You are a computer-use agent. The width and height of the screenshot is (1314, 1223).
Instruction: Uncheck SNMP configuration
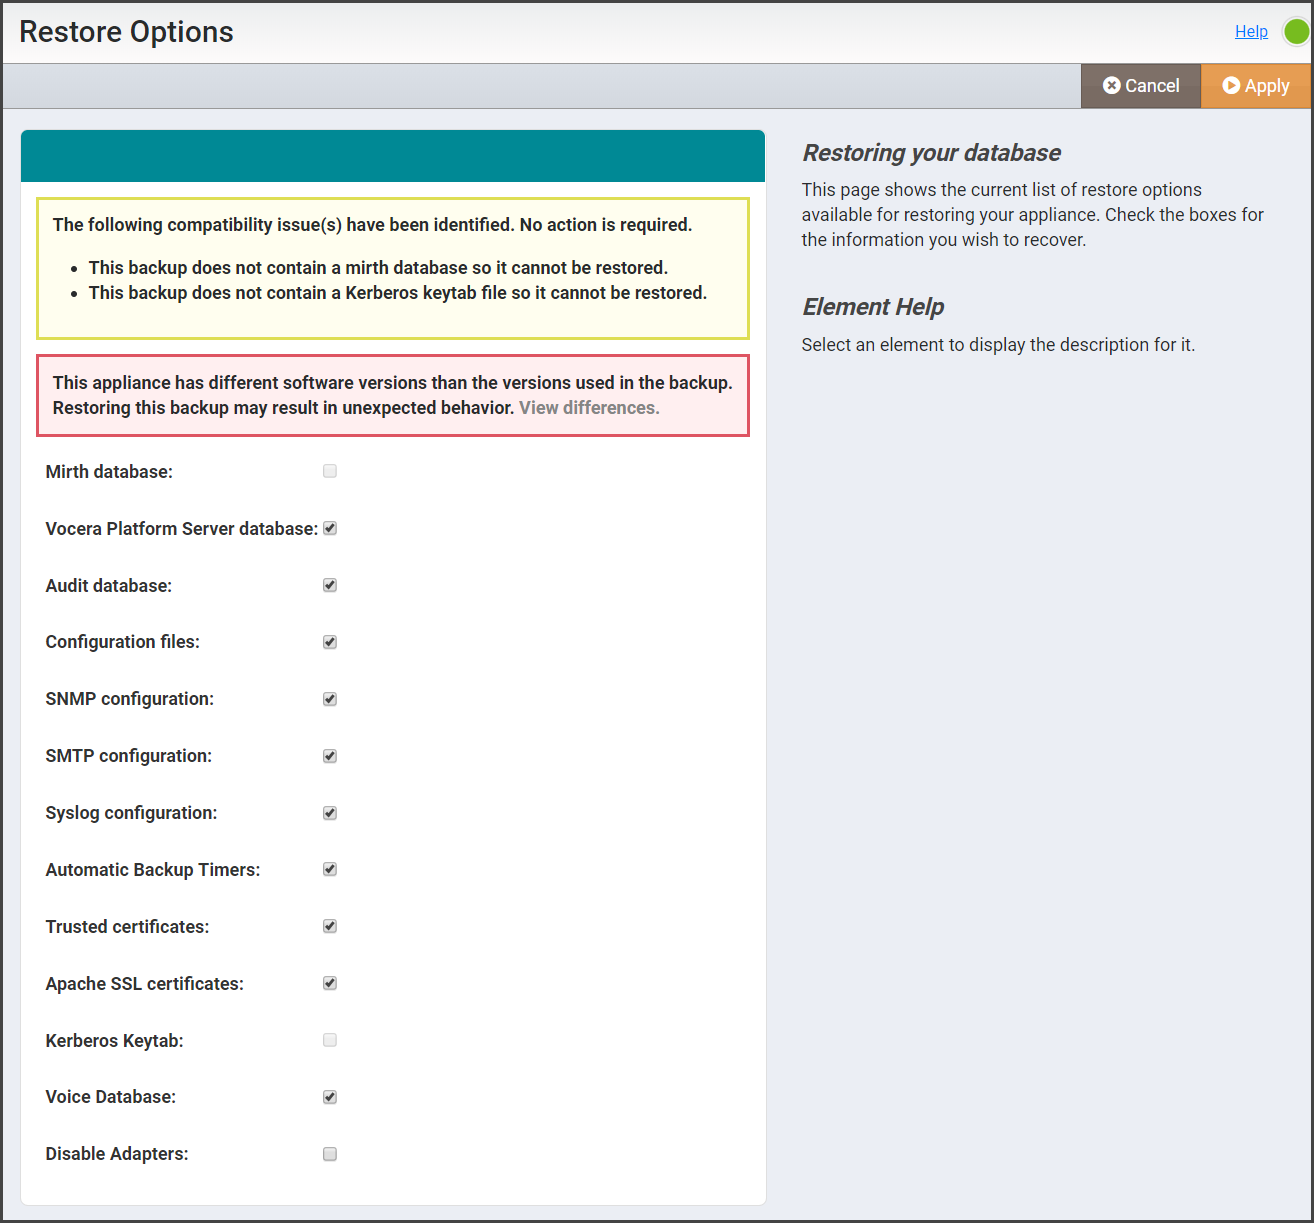coord(329,699)
